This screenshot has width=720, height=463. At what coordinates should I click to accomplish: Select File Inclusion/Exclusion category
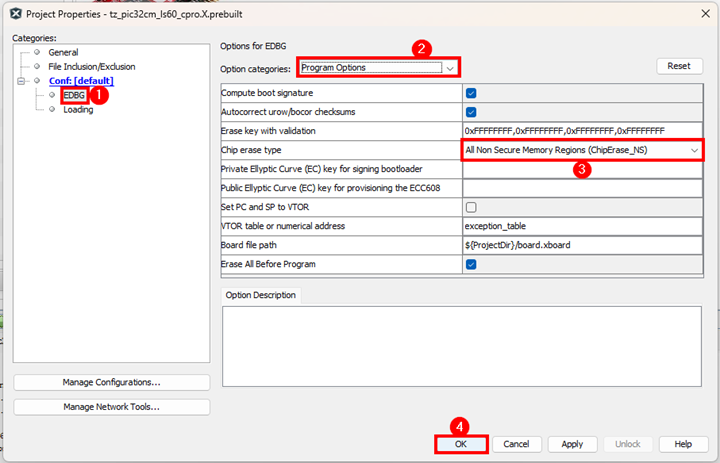(x=90, y=66)
